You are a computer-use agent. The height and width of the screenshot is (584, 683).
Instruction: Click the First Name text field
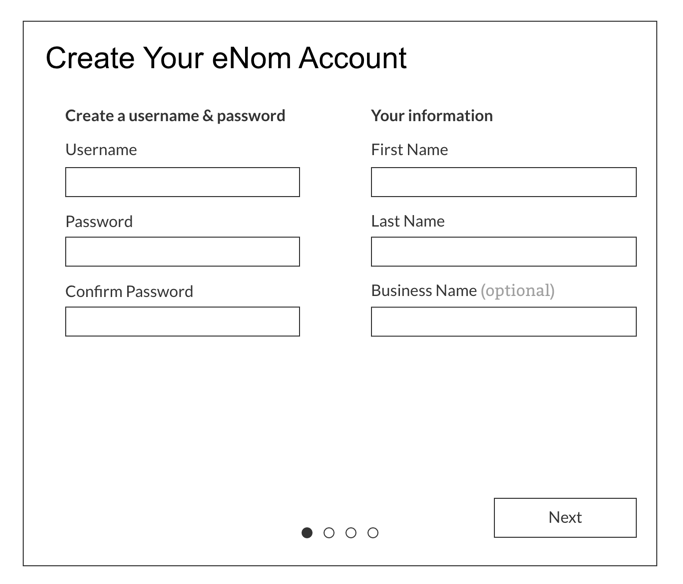[x=503, y=182]
